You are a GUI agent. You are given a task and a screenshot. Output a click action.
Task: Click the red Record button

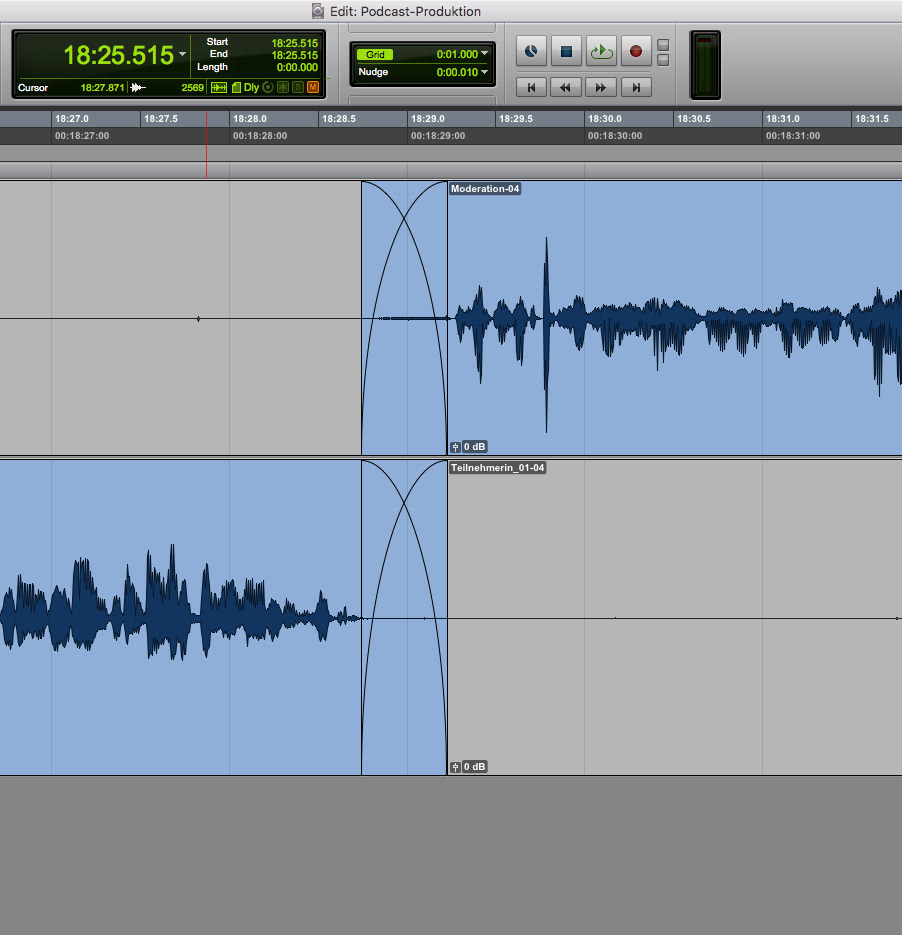point(635,51)
